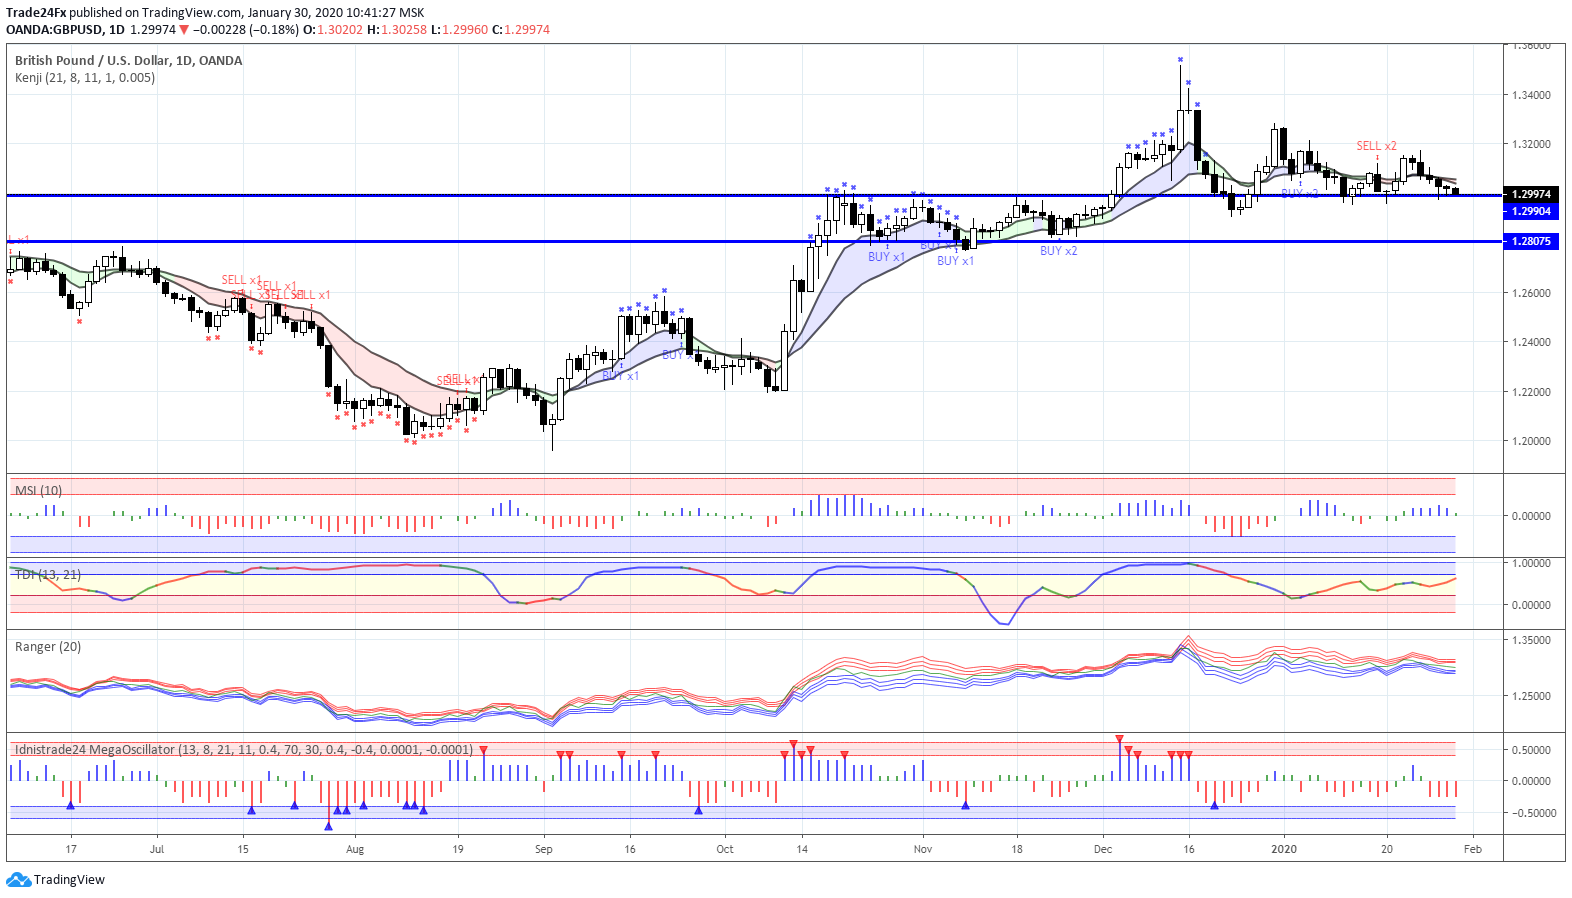Click the TDI 1.00000 scale label
Image resolution: width=1572 pixels, height=898 pixels.
pyautogui.click(x=1531, y=563)
